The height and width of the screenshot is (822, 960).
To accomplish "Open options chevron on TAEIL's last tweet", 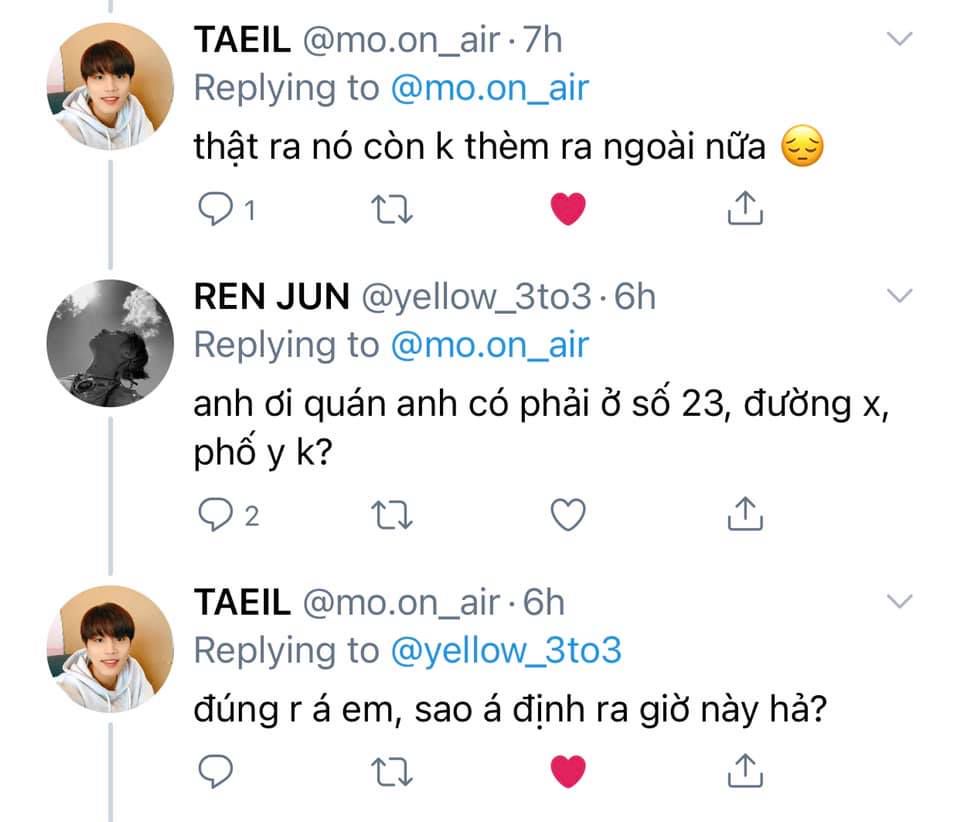I will pyautogui.click(x=901, y=601).
